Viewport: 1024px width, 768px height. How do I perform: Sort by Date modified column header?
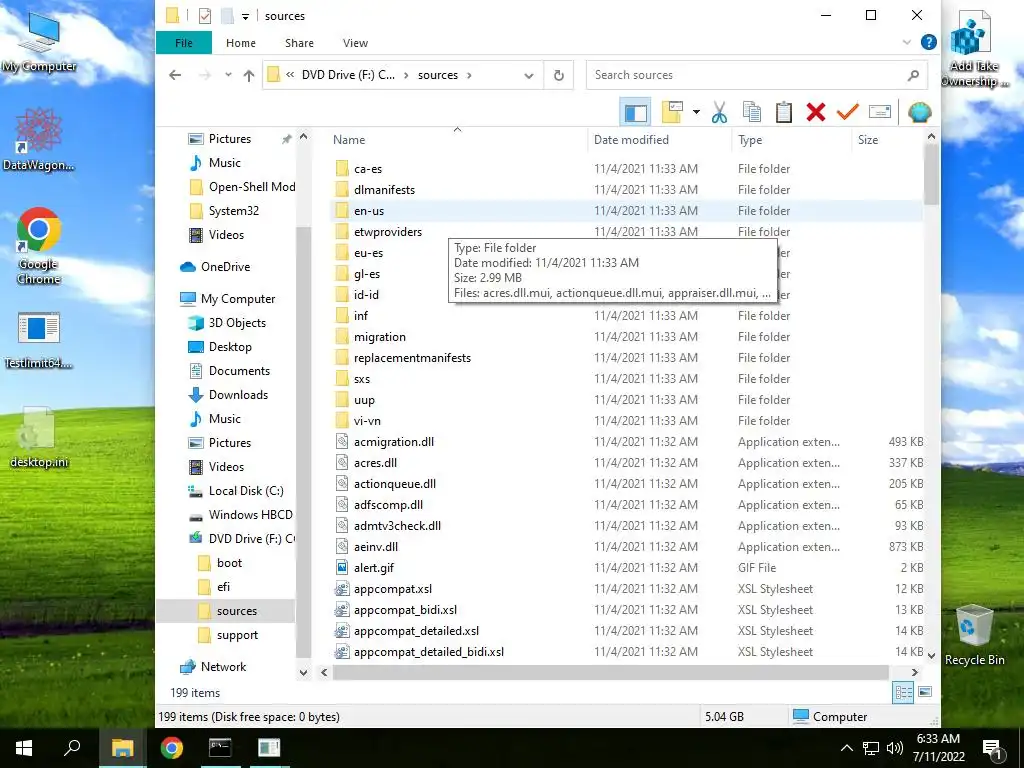tap(660, 140)
